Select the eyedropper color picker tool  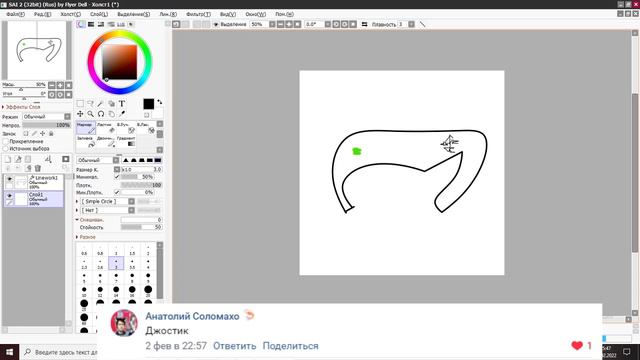click(122, 114)
